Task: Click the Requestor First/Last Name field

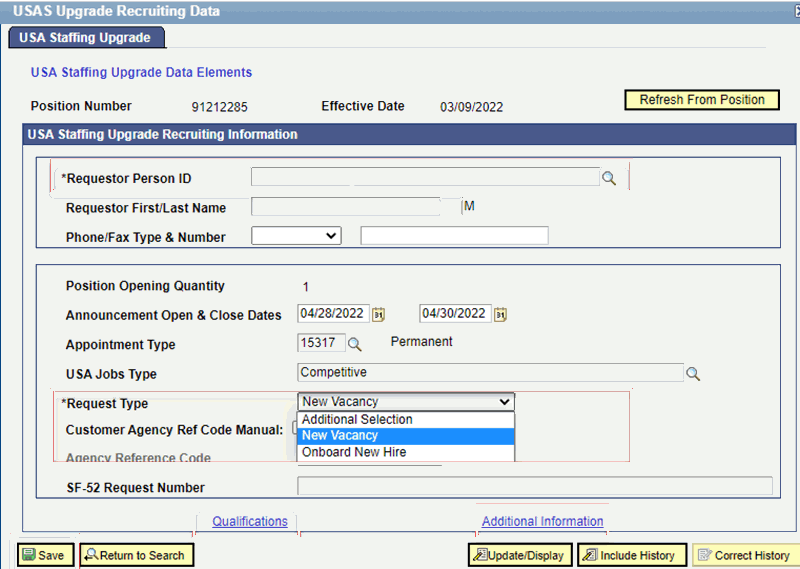Action: click(x=346, y=207)
